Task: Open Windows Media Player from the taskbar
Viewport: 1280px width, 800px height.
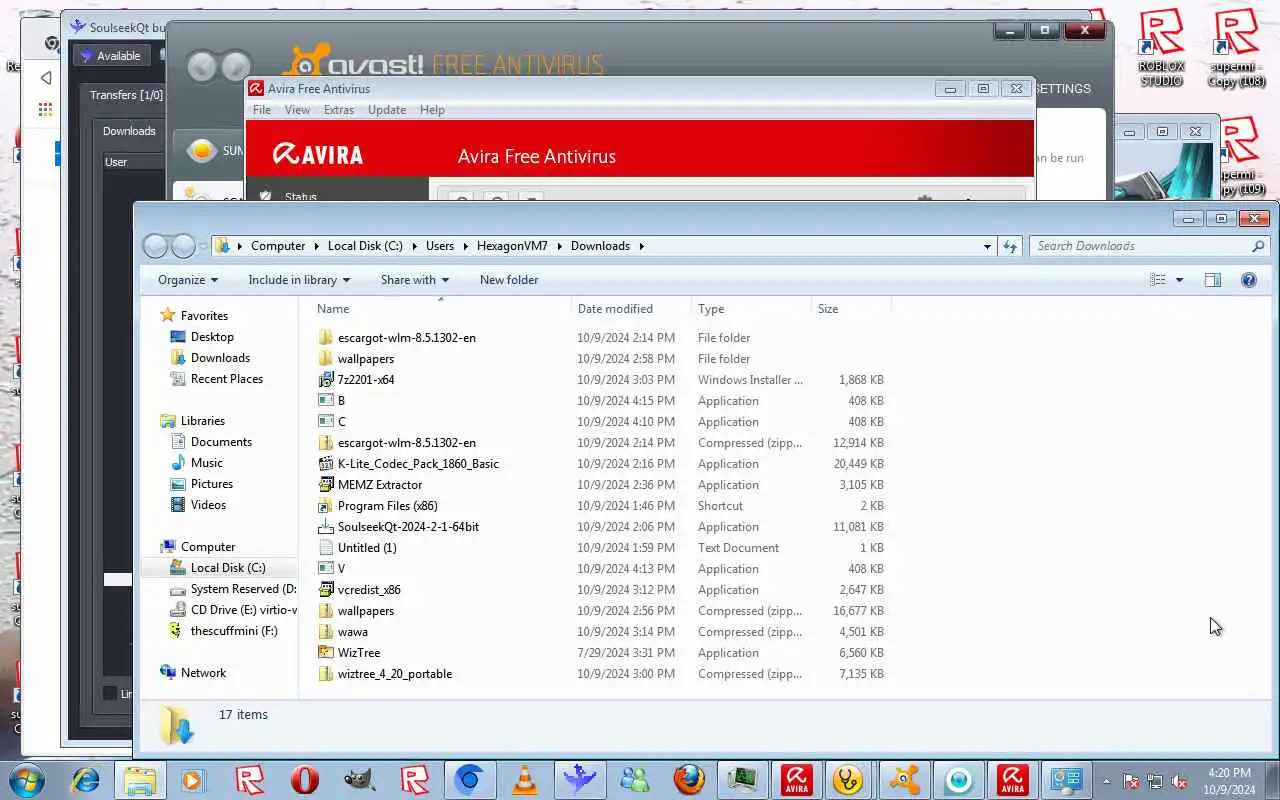Action: (193, 780)
